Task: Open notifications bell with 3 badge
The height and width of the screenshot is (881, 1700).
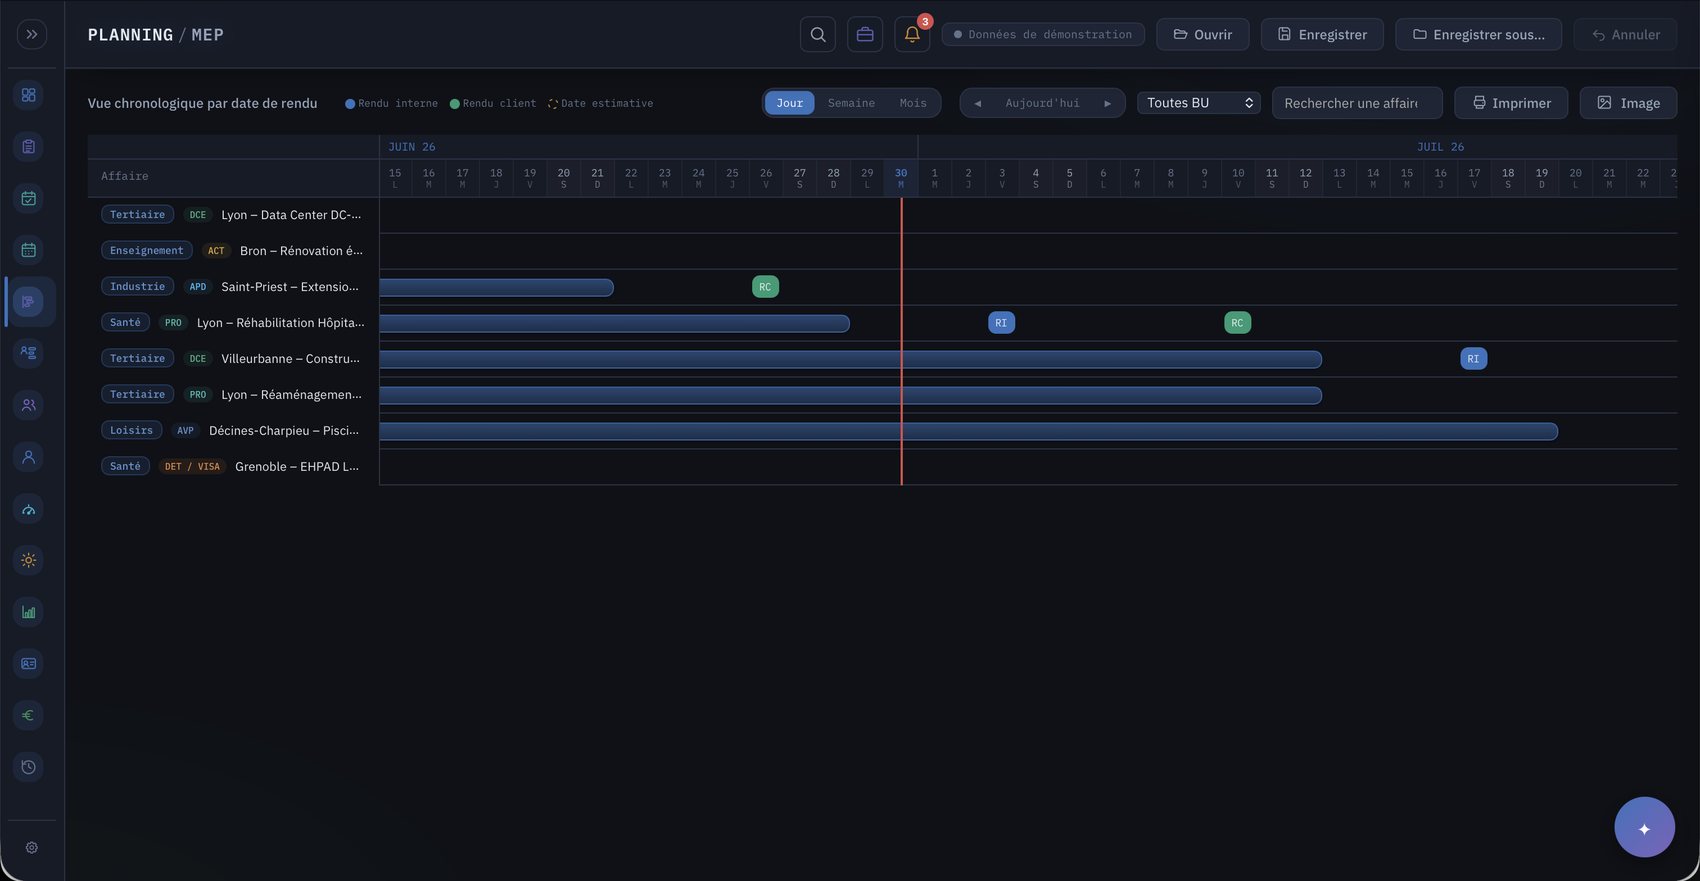Action: pyautogui.click(x=912, y=34)
